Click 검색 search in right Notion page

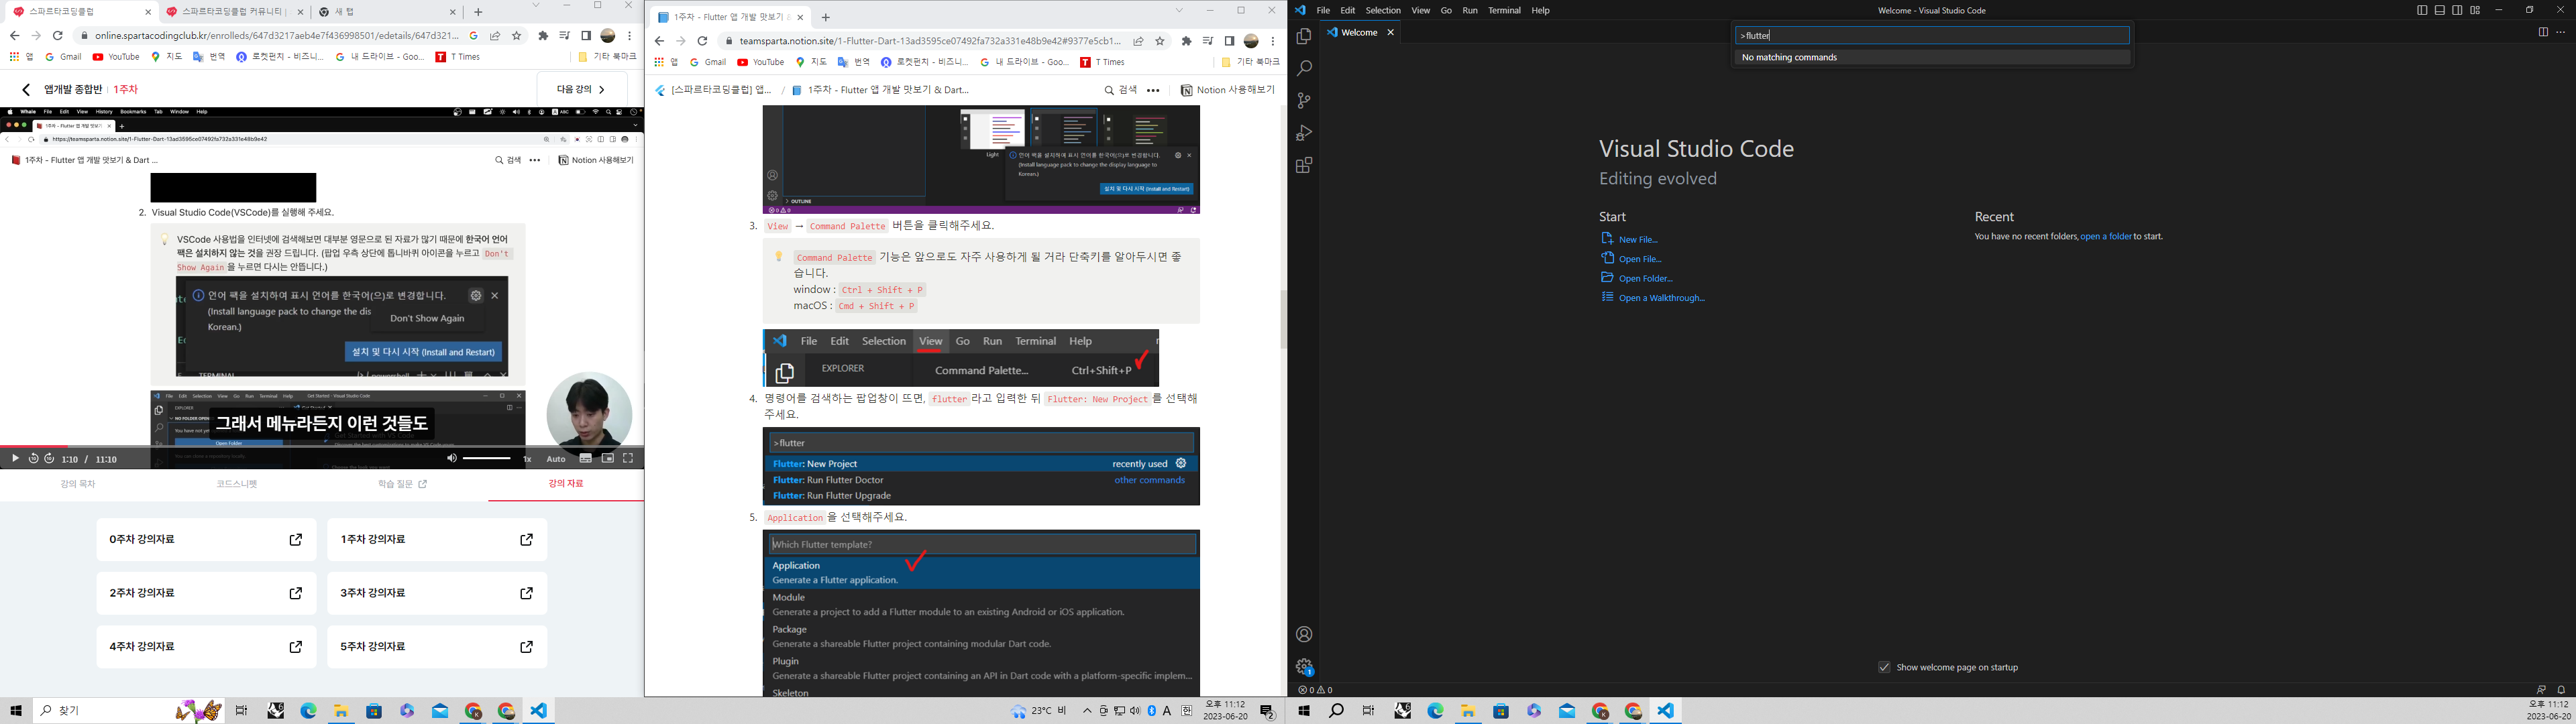[1121, 90]
